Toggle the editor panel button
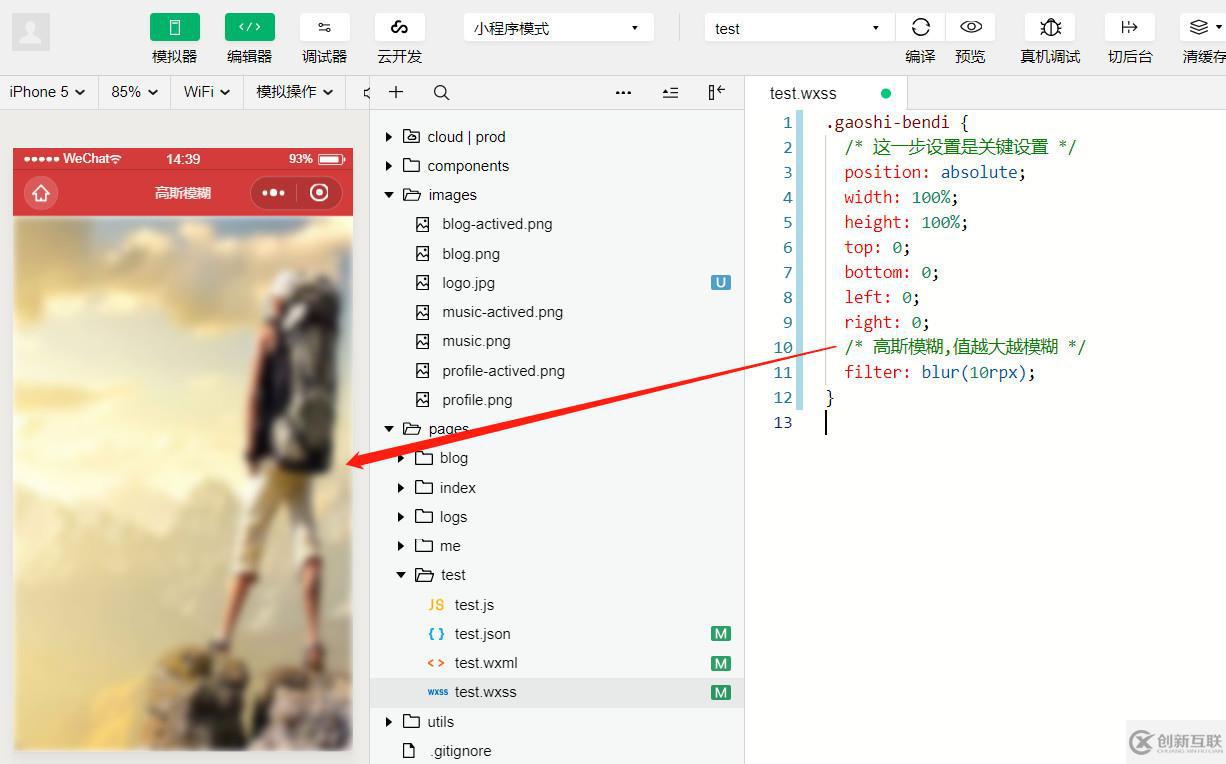1226x764 pixels. coord(249,27)
